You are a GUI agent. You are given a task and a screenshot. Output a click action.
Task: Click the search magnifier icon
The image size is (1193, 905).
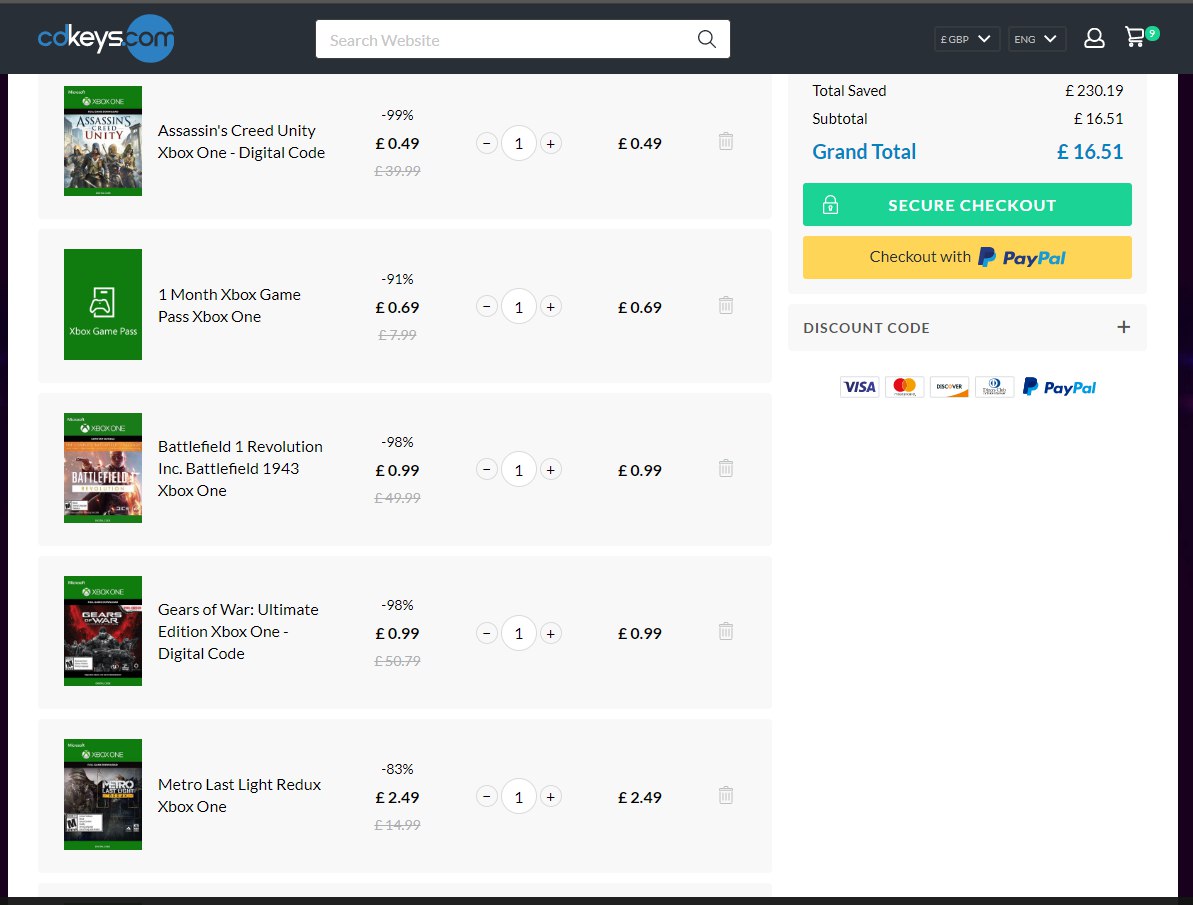(707, 40)
